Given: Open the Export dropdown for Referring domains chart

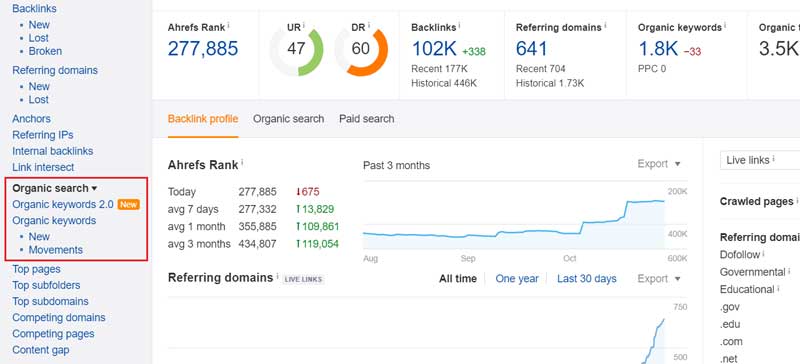Looking at the screenshot, I should [x=659, y=279].
